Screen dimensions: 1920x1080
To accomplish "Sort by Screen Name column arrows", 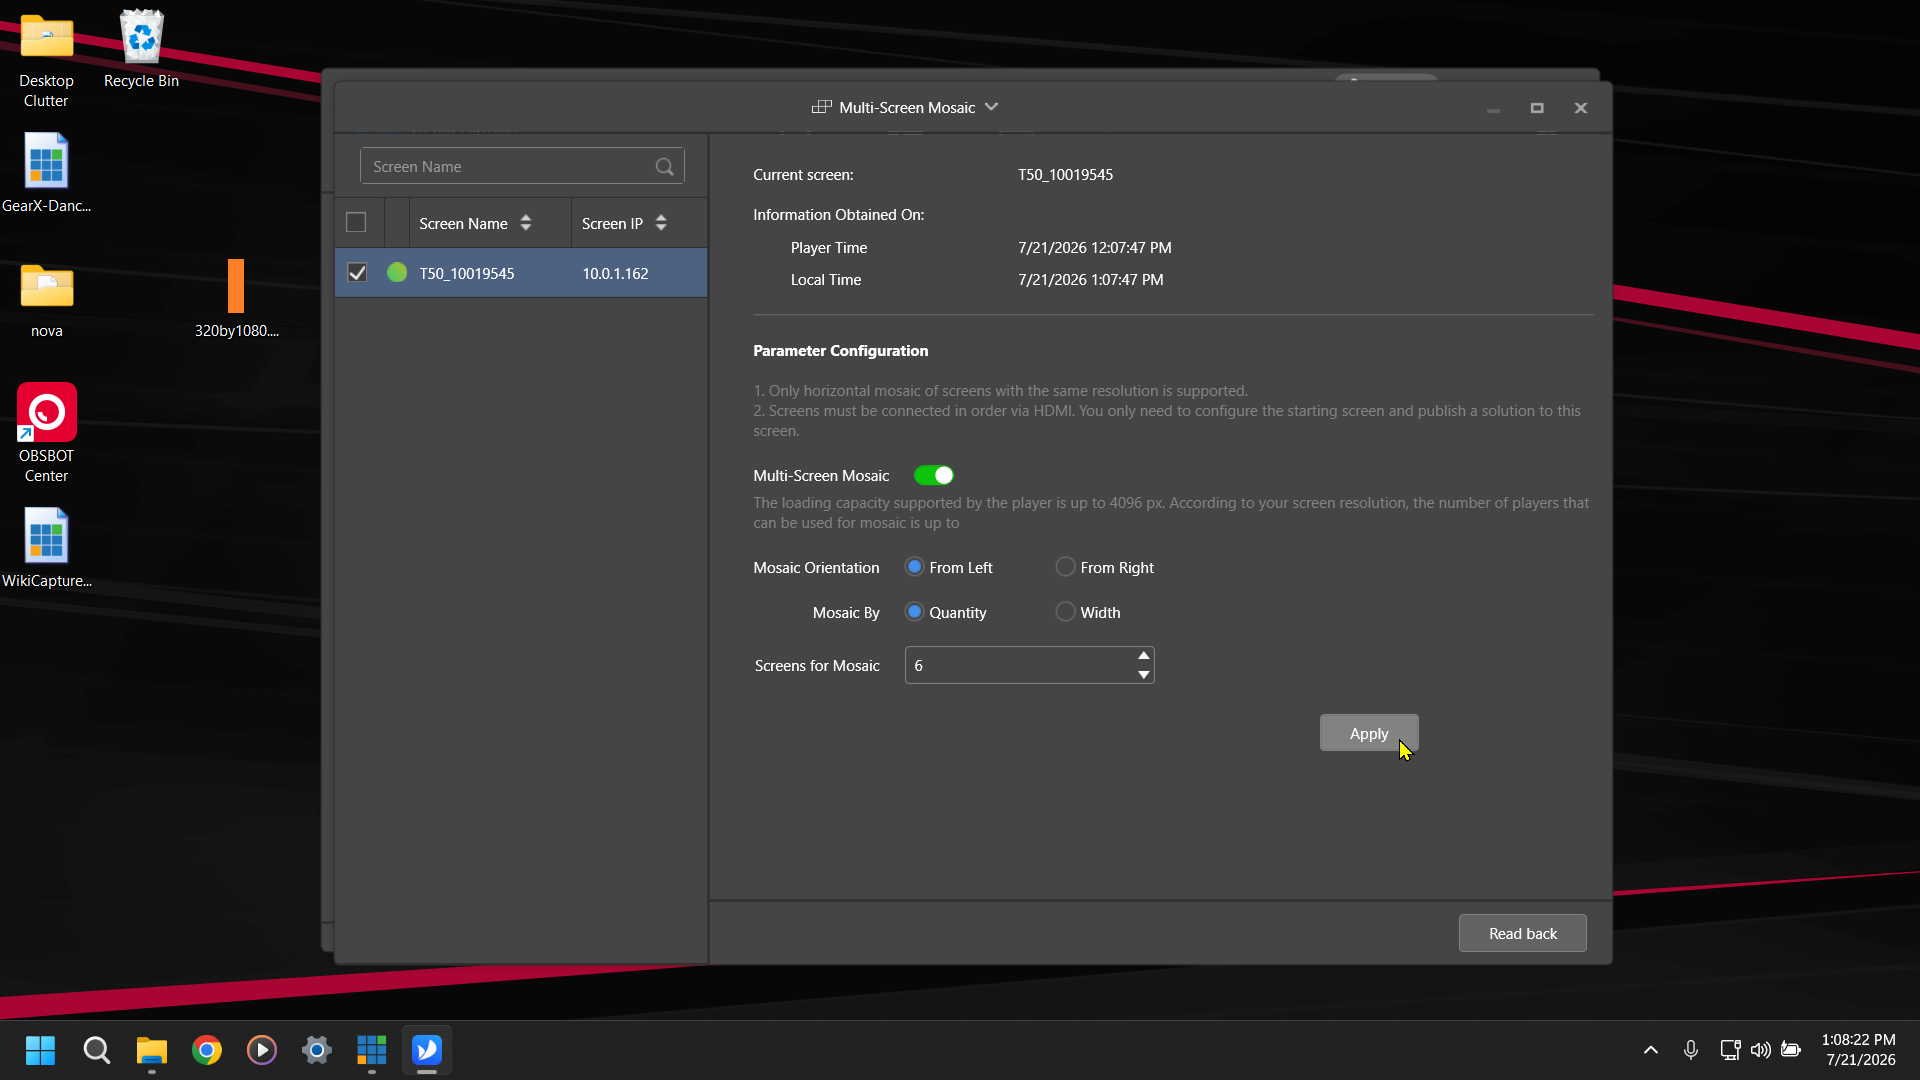I will [x=526, y=223].
